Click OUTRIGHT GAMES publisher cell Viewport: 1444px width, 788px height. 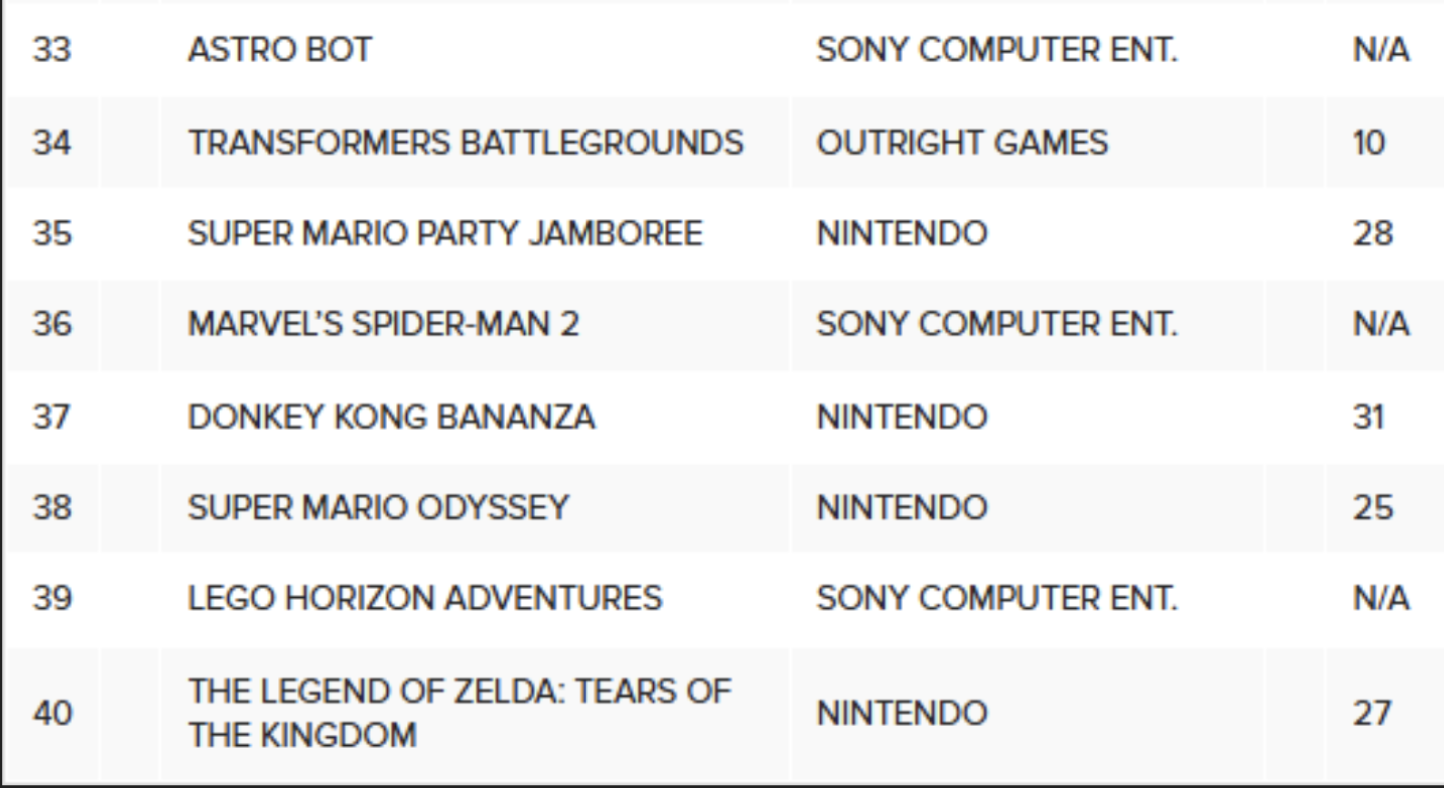(962, 142)
